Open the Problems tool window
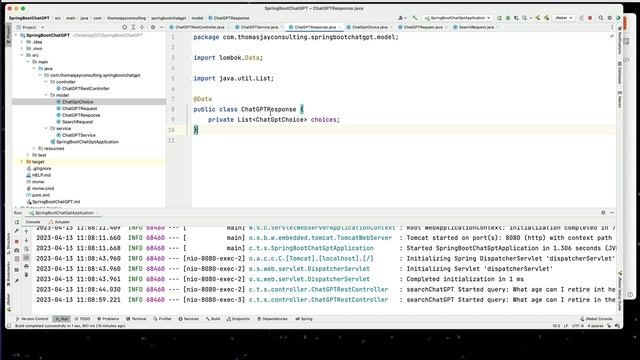Image resolution: width=640 pixels, height=360 pixels. [x=108, y=319]
